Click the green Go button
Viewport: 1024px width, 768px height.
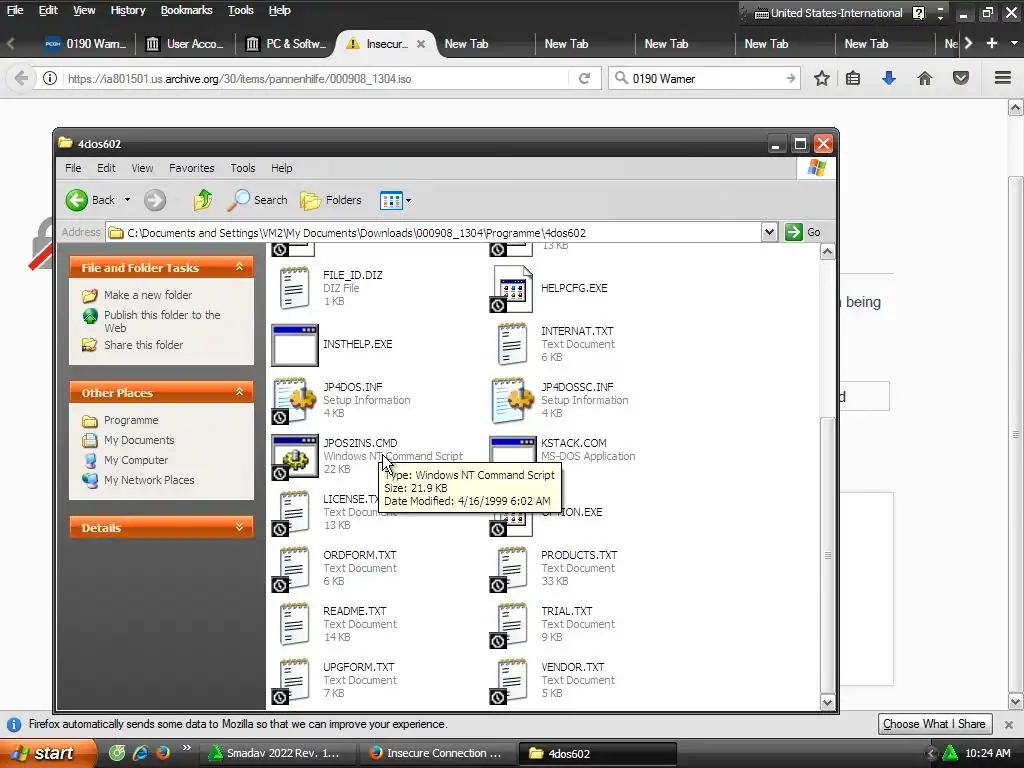[x=803, y=232]
